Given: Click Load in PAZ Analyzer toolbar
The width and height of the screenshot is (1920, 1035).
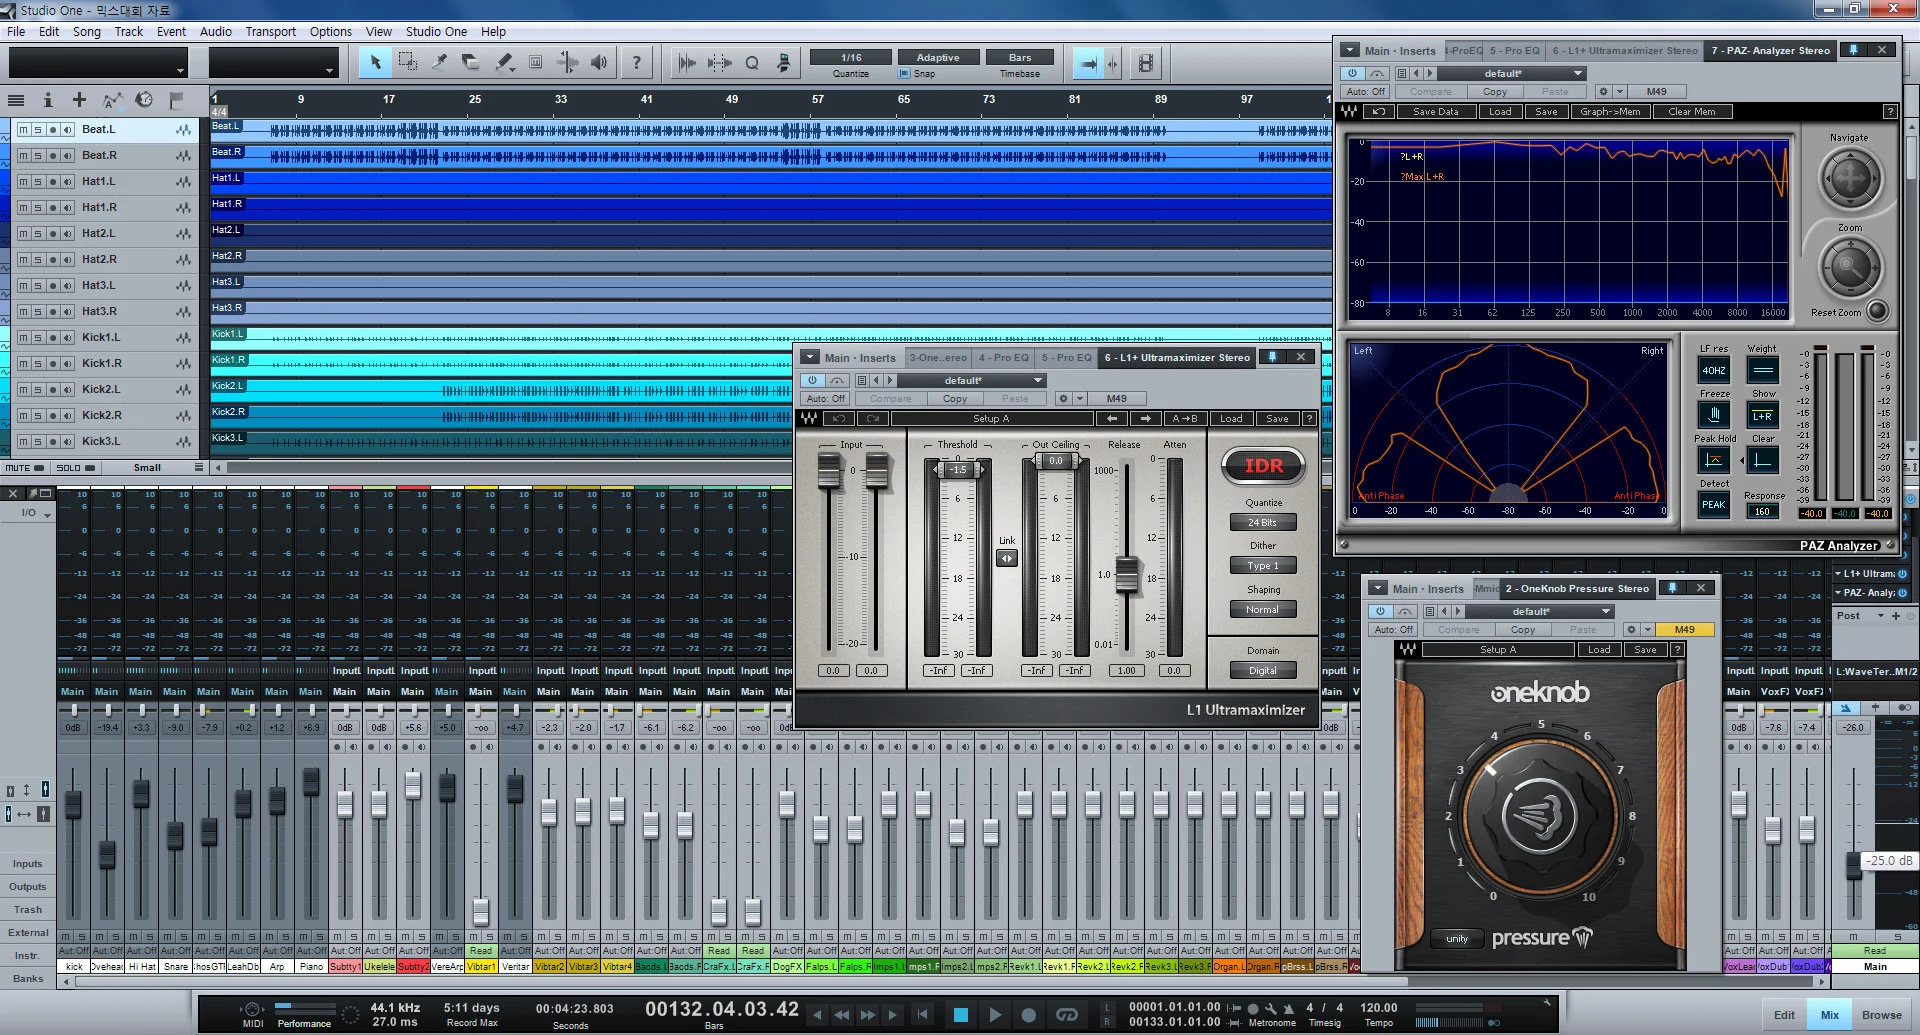Looking at the screenshot, I should click(x=1500, y=111).
